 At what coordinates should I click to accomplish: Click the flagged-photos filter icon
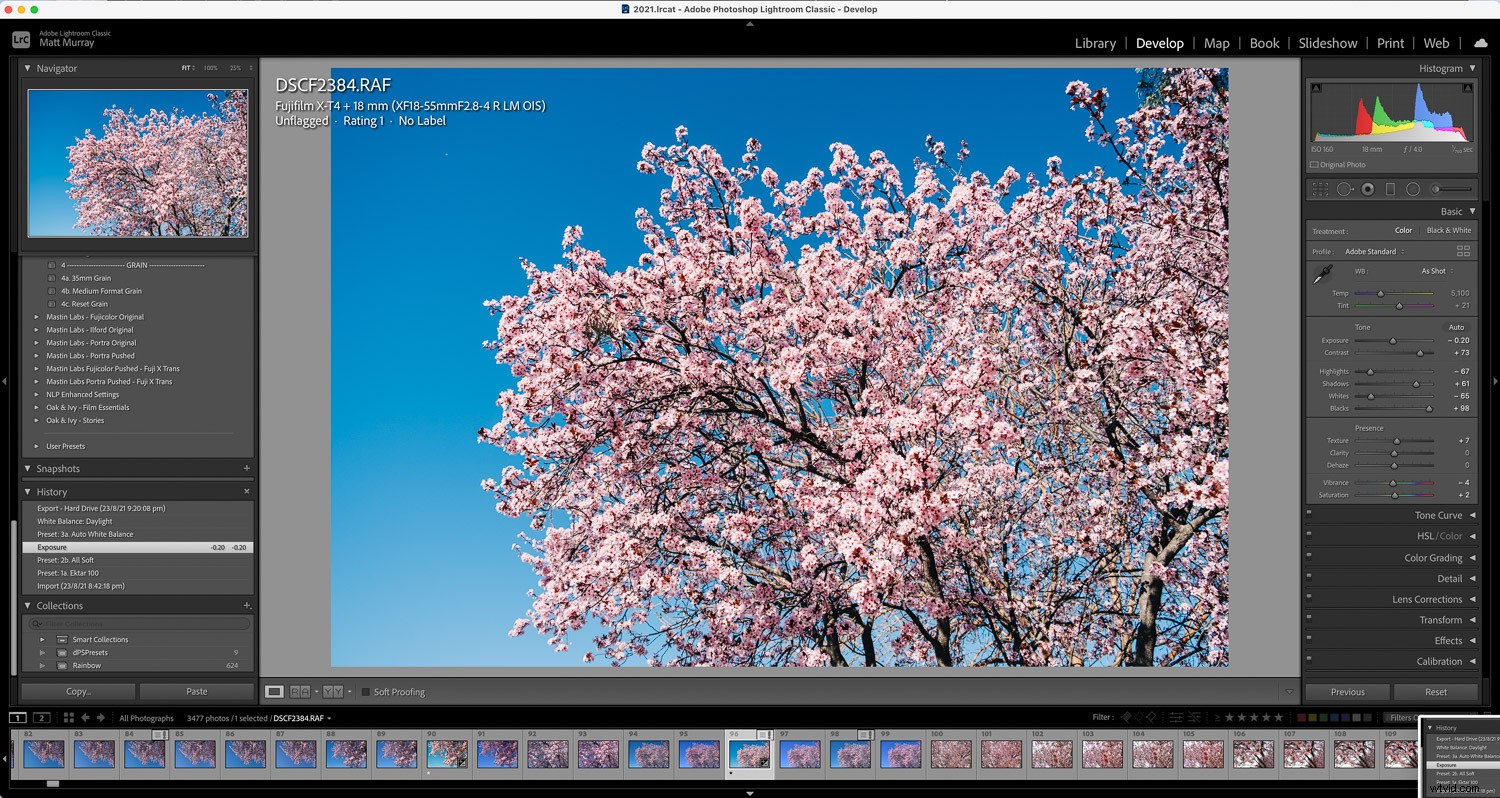[1127, 717]
